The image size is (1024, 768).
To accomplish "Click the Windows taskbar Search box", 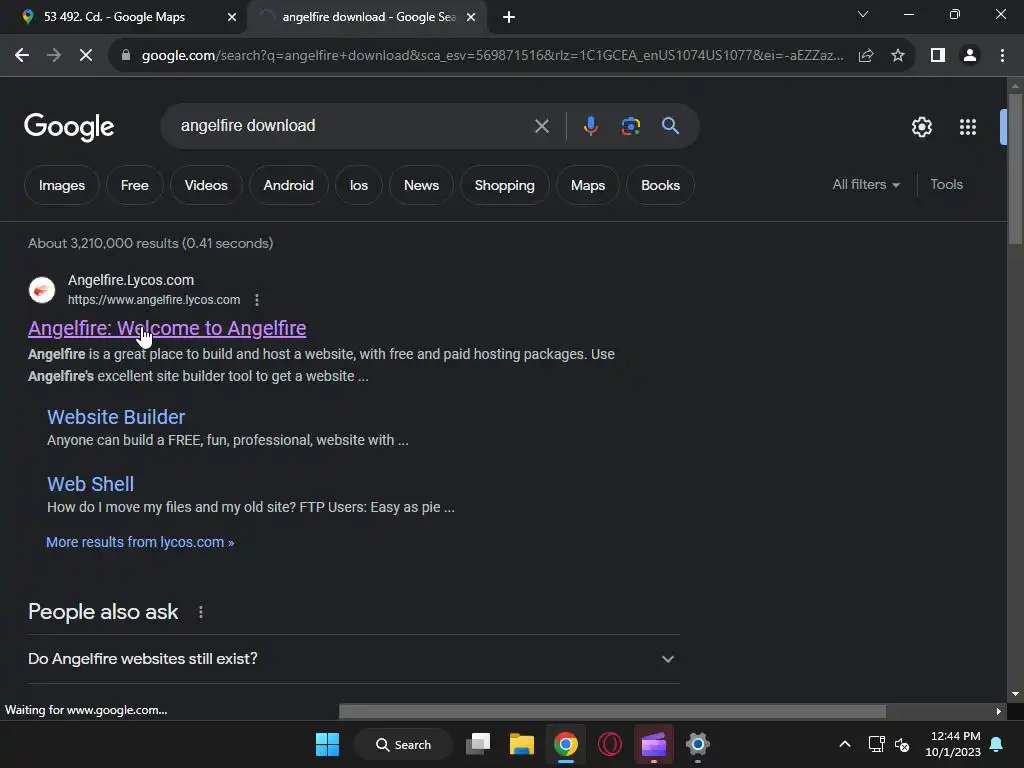I will click(404, 744).
